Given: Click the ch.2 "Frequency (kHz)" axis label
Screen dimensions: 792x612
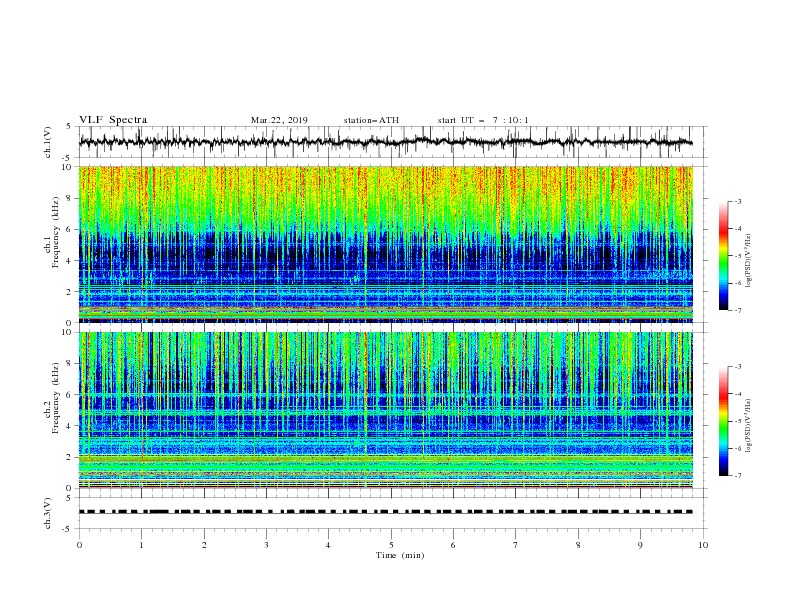Looking at the screenshot, I should click(x=56, y=398).
